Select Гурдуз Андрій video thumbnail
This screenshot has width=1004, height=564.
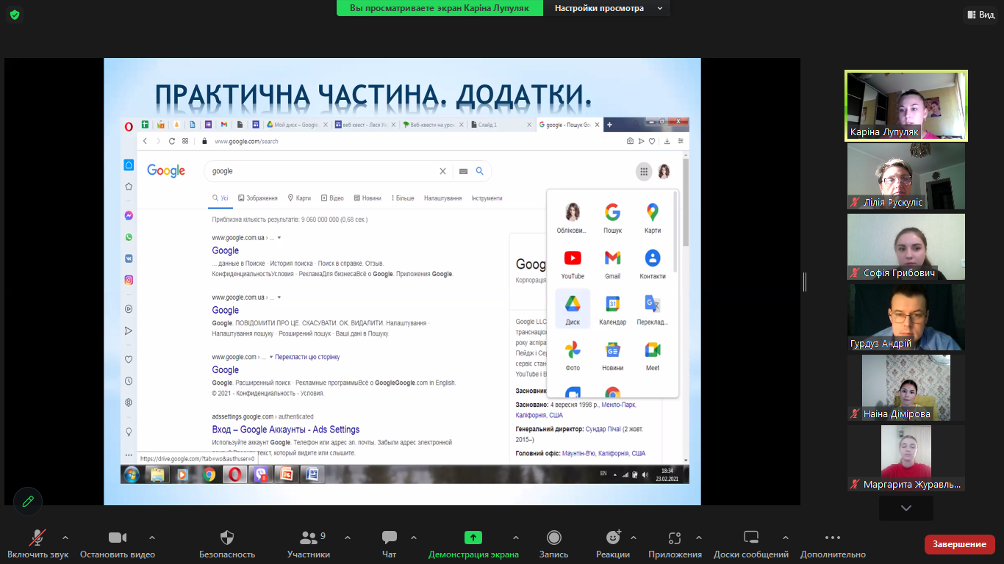[906, 317]
